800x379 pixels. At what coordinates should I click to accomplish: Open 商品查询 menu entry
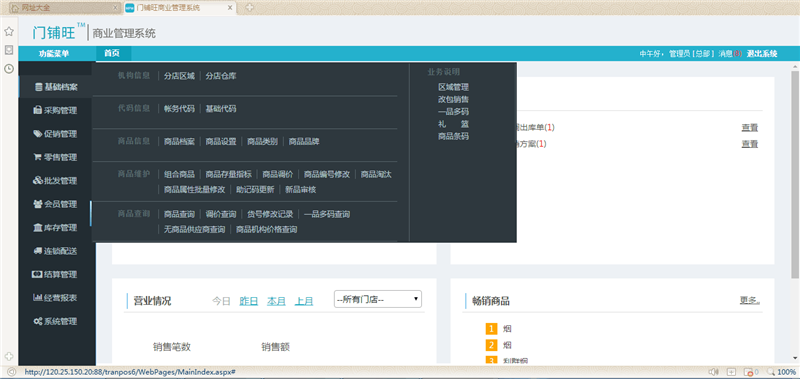(179, 214)
